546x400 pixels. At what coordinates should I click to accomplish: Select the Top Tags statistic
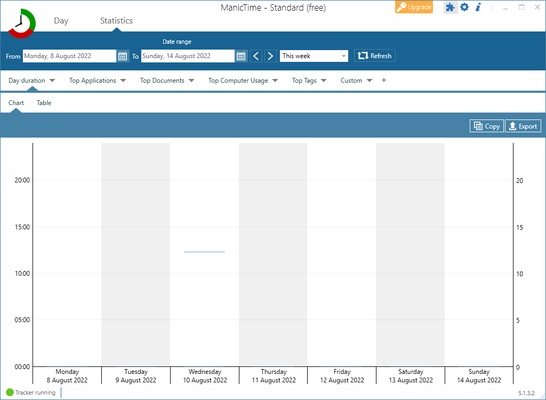click(304, 80)
